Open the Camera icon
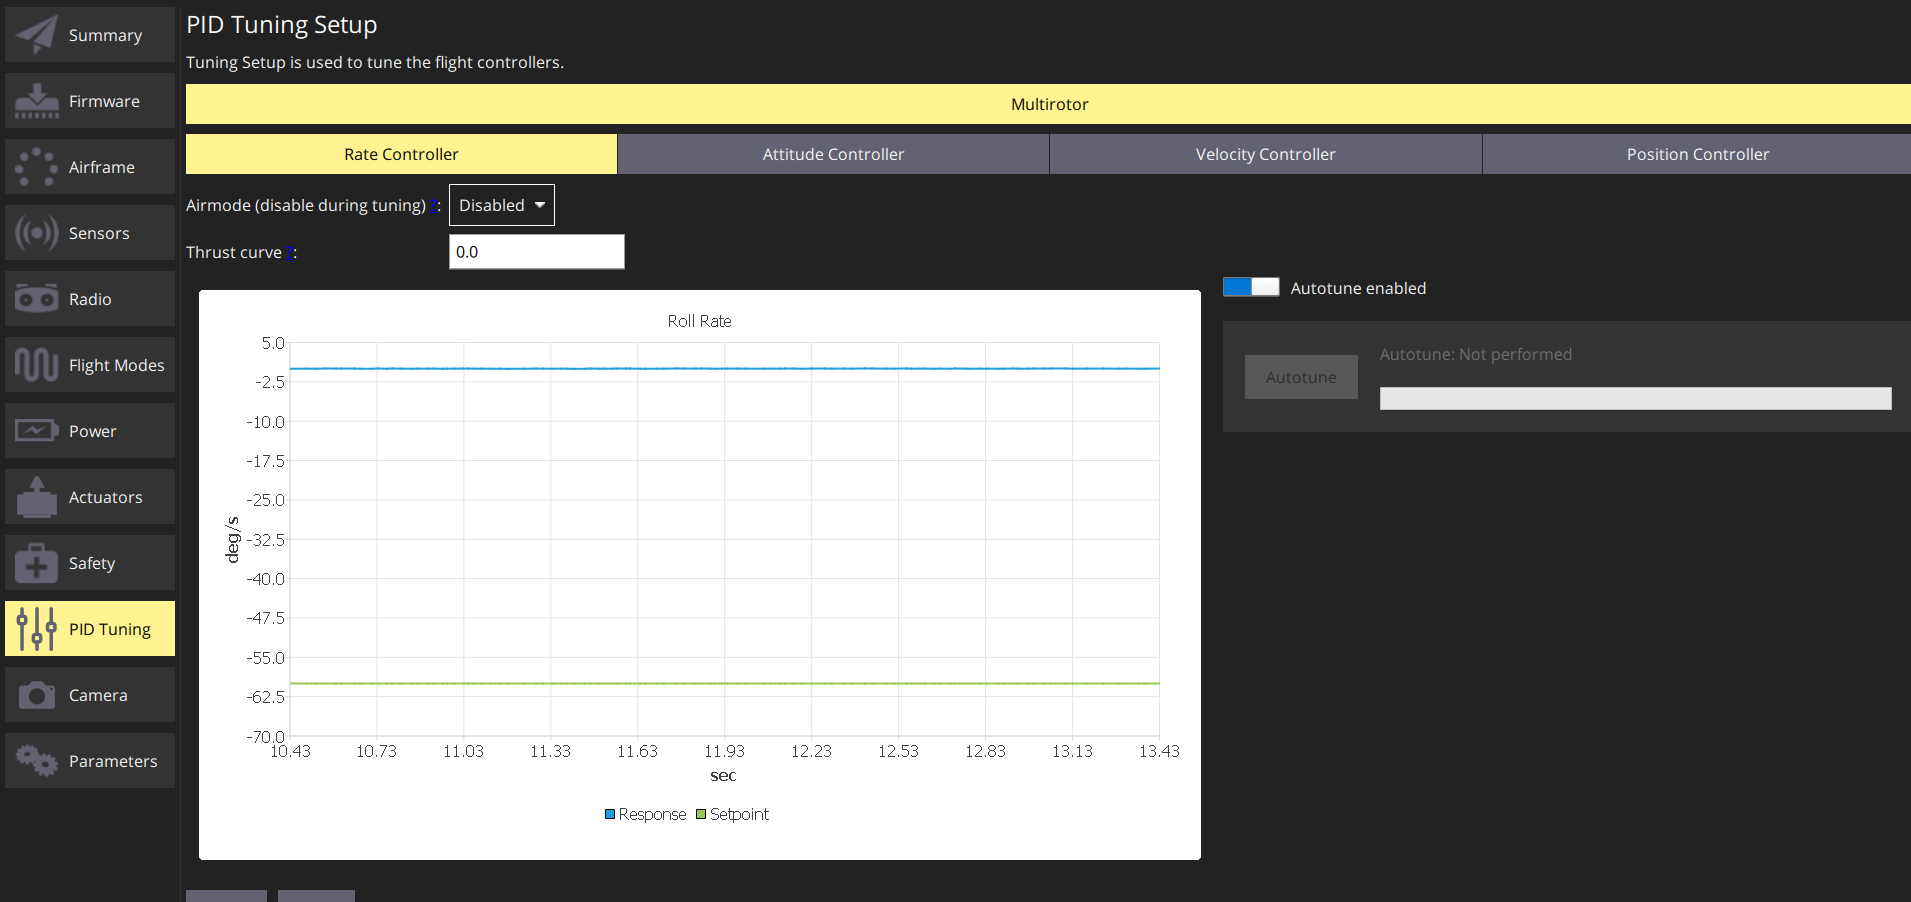This screenshot has width=1911, height=902. coord(37,695)
